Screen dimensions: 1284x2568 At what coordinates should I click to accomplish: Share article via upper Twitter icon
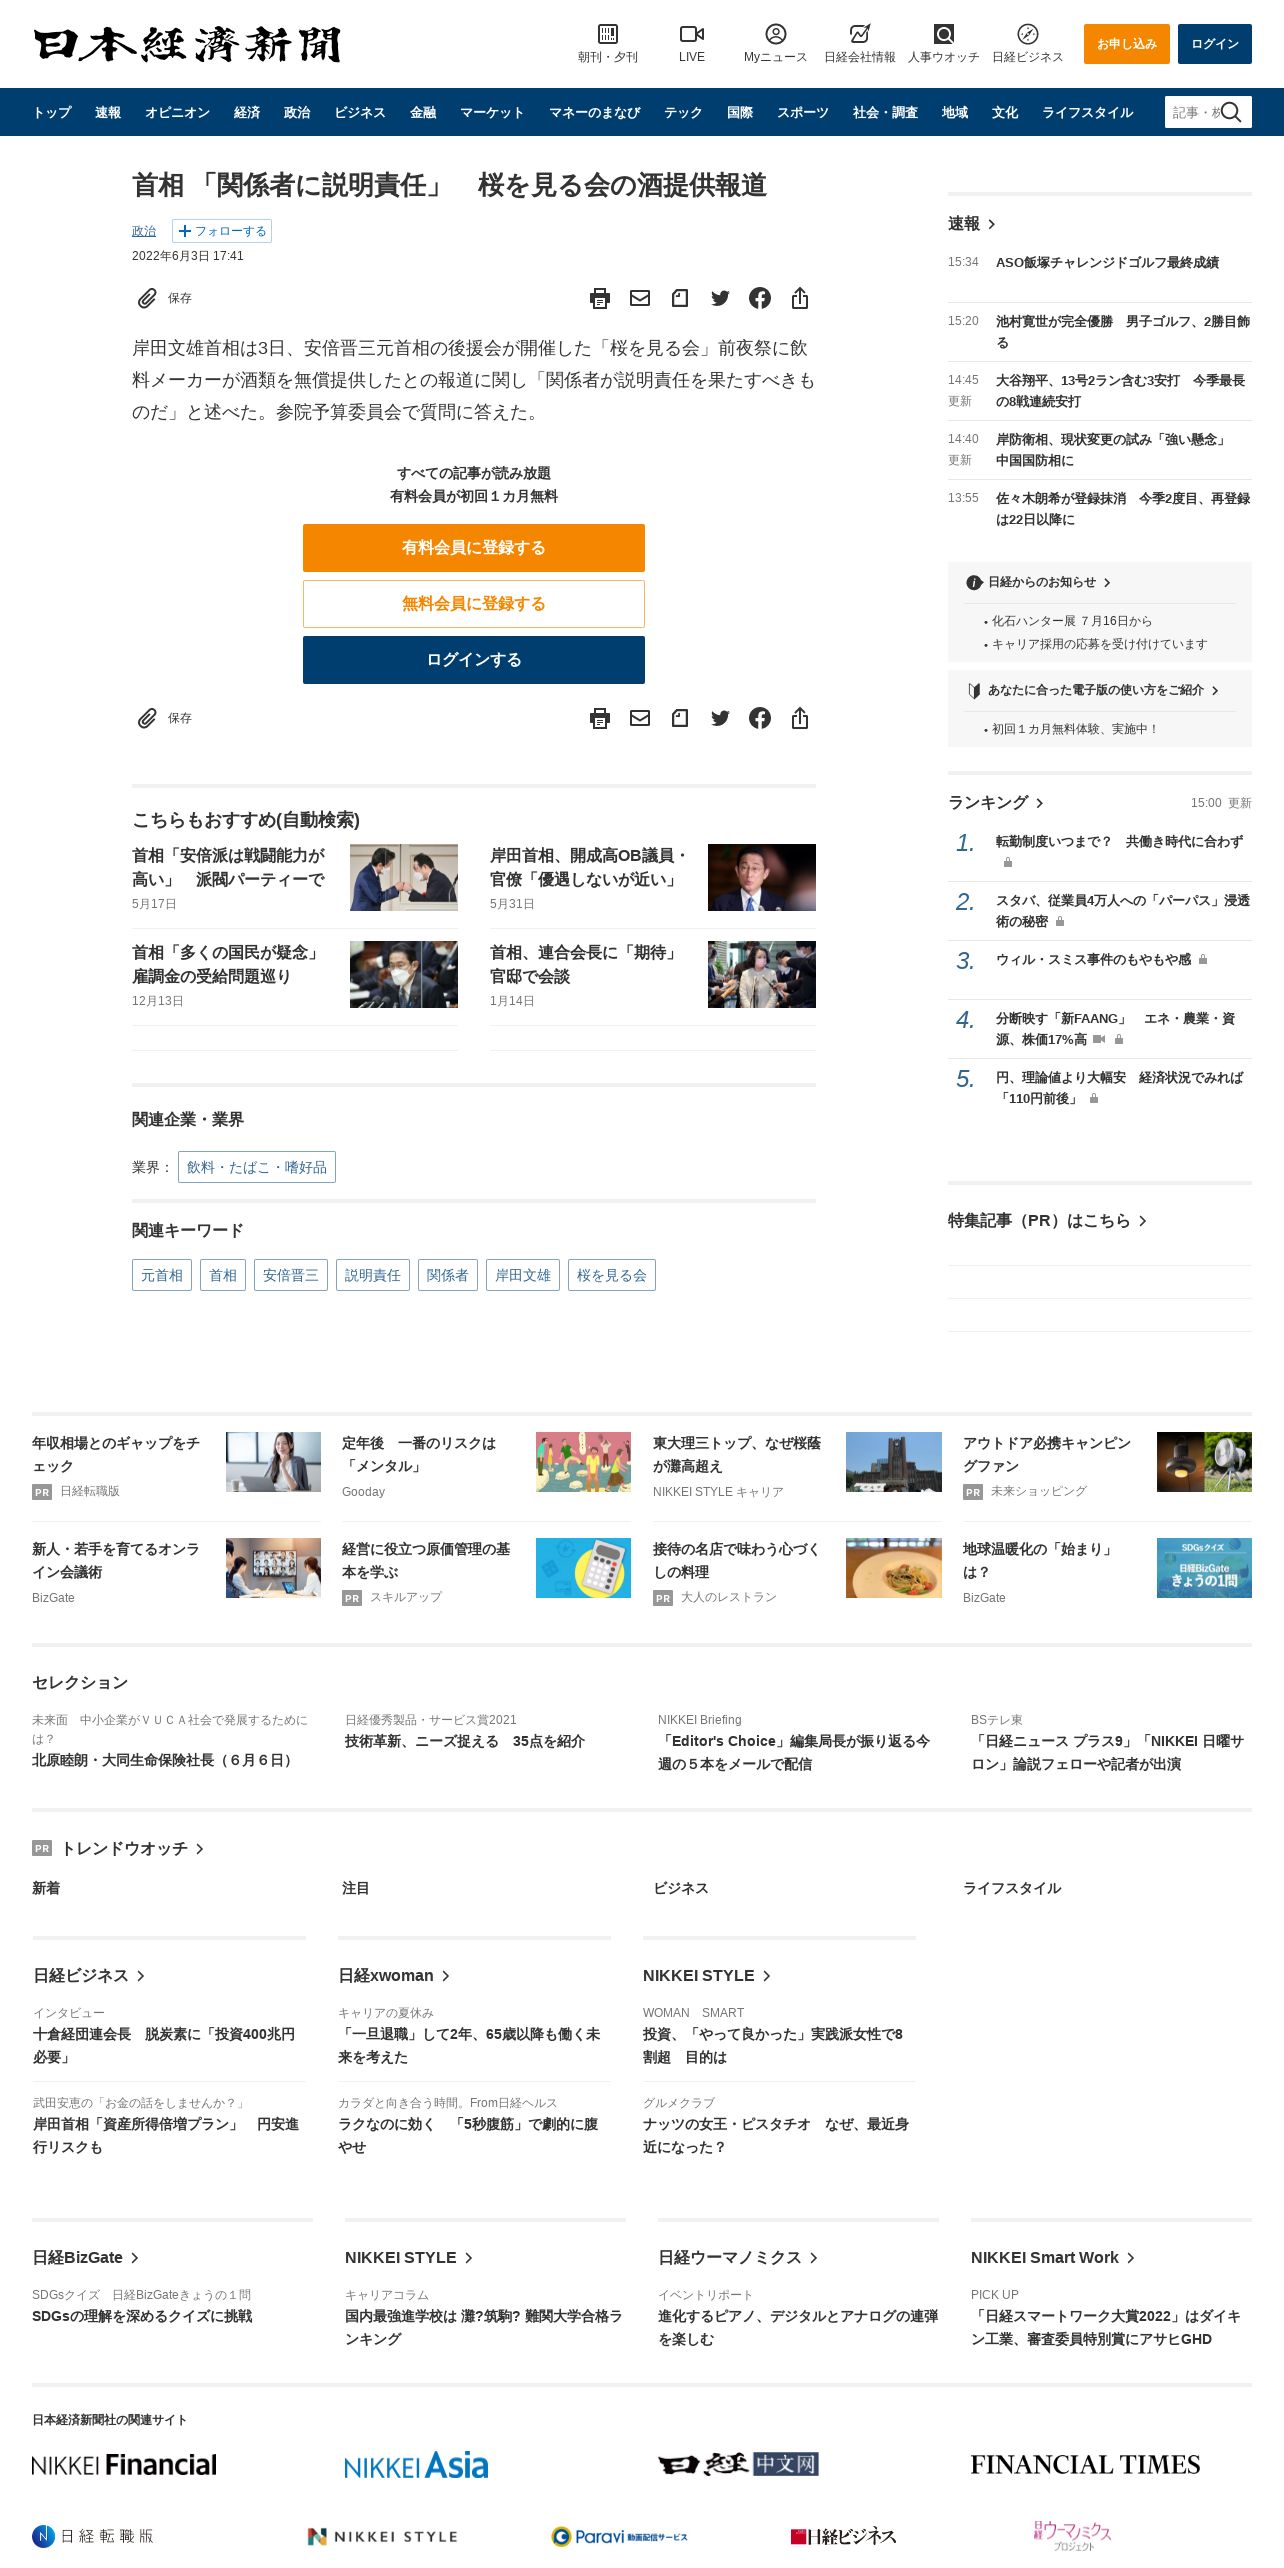[720, 298]
